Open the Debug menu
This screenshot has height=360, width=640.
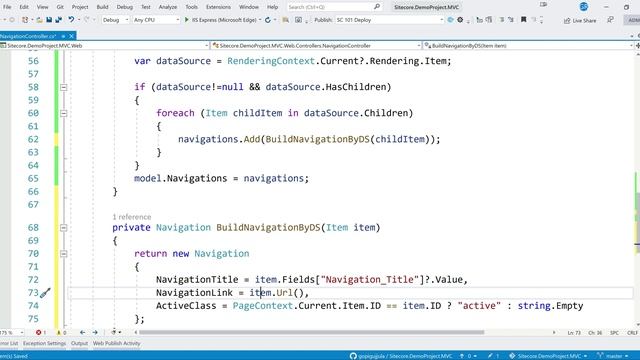124,7
